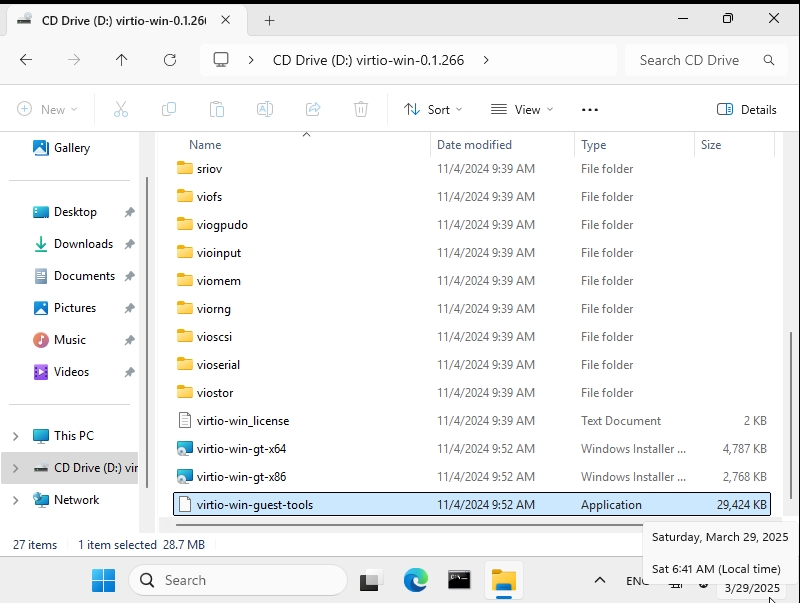Select the virtio-win-gt-x86 installer

point(472,477)
